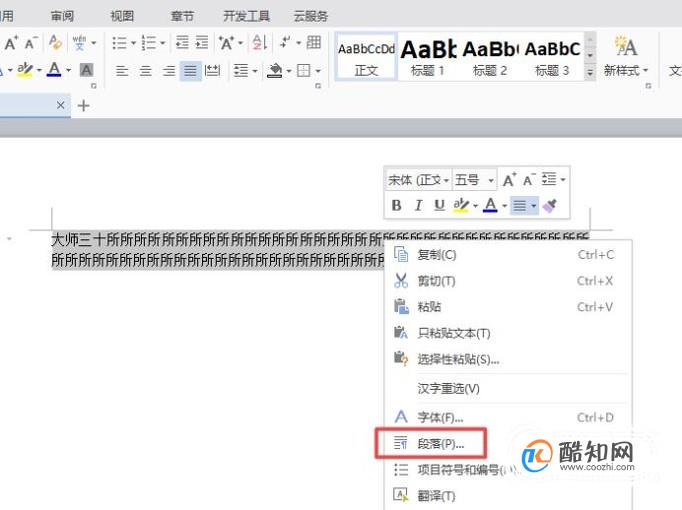This screenshot has width=682, height=510.
Task: Toggle Bold in the mini toolbar
Action: [x=396, y=205]
